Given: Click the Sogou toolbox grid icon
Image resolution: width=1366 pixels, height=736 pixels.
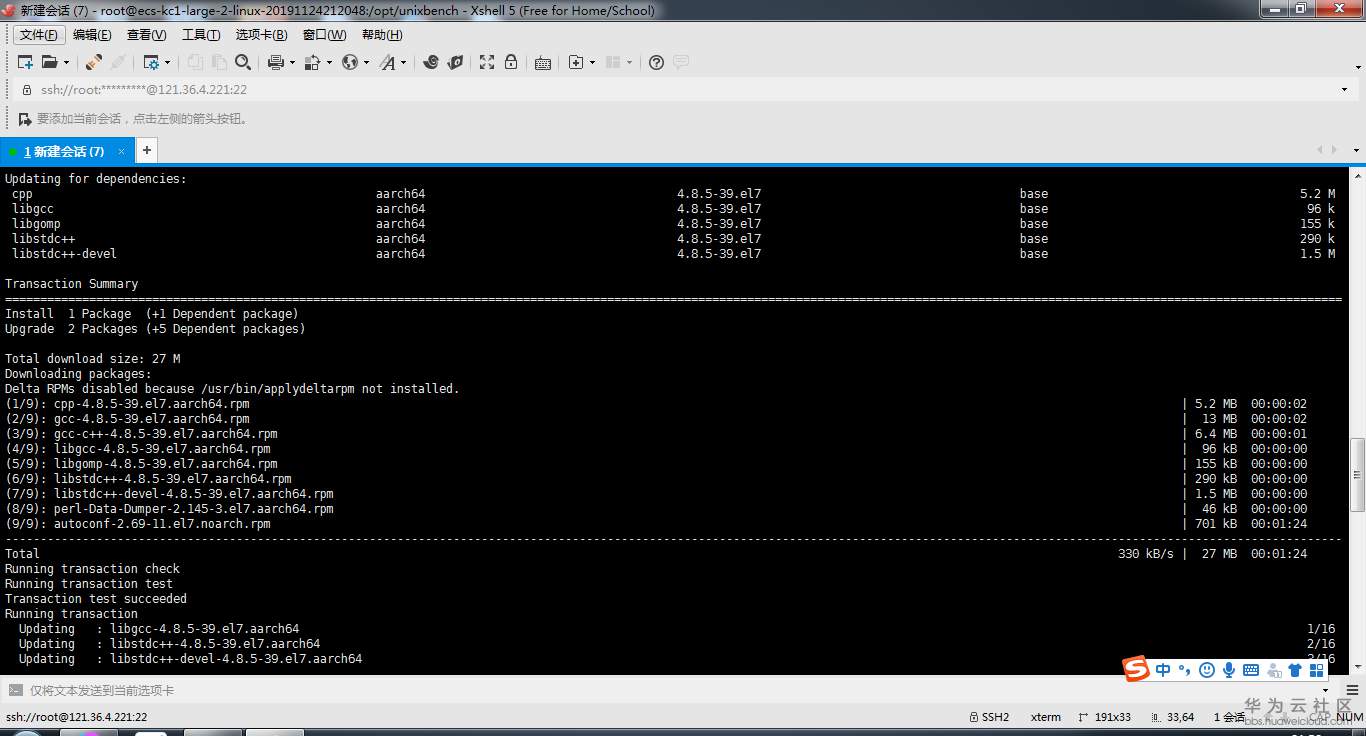Looking at the screenshot, I should (1317, 670).
